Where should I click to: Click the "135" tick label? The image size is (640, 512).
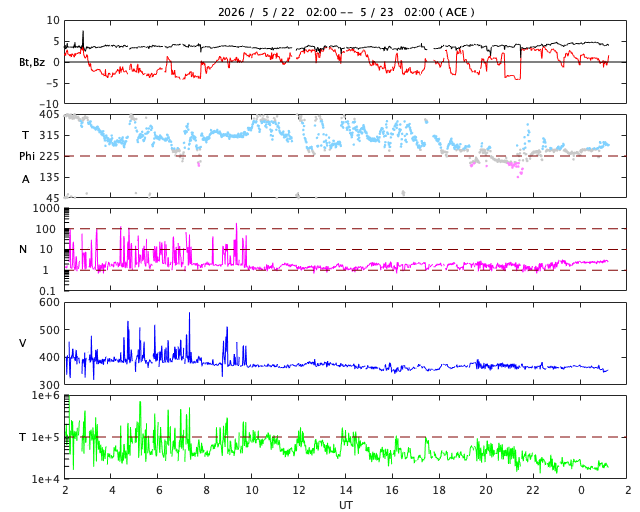pyautogui.click(x=49, y=177)
